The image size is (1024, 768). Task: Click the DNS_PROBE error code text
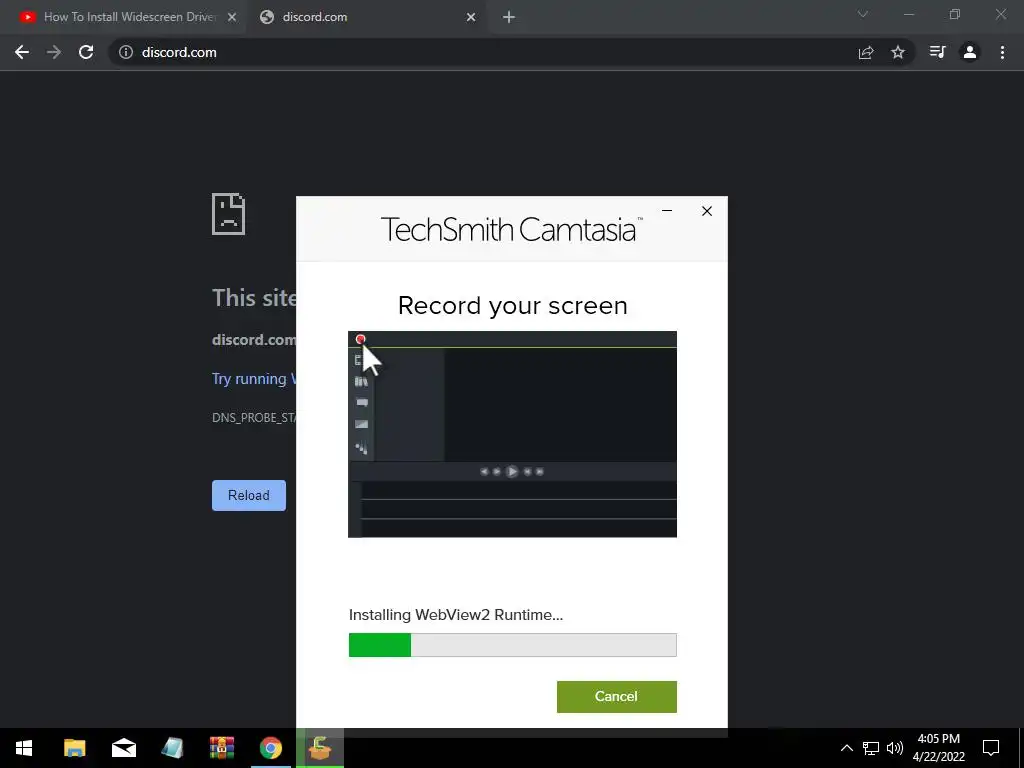click(x=254, y=418)
